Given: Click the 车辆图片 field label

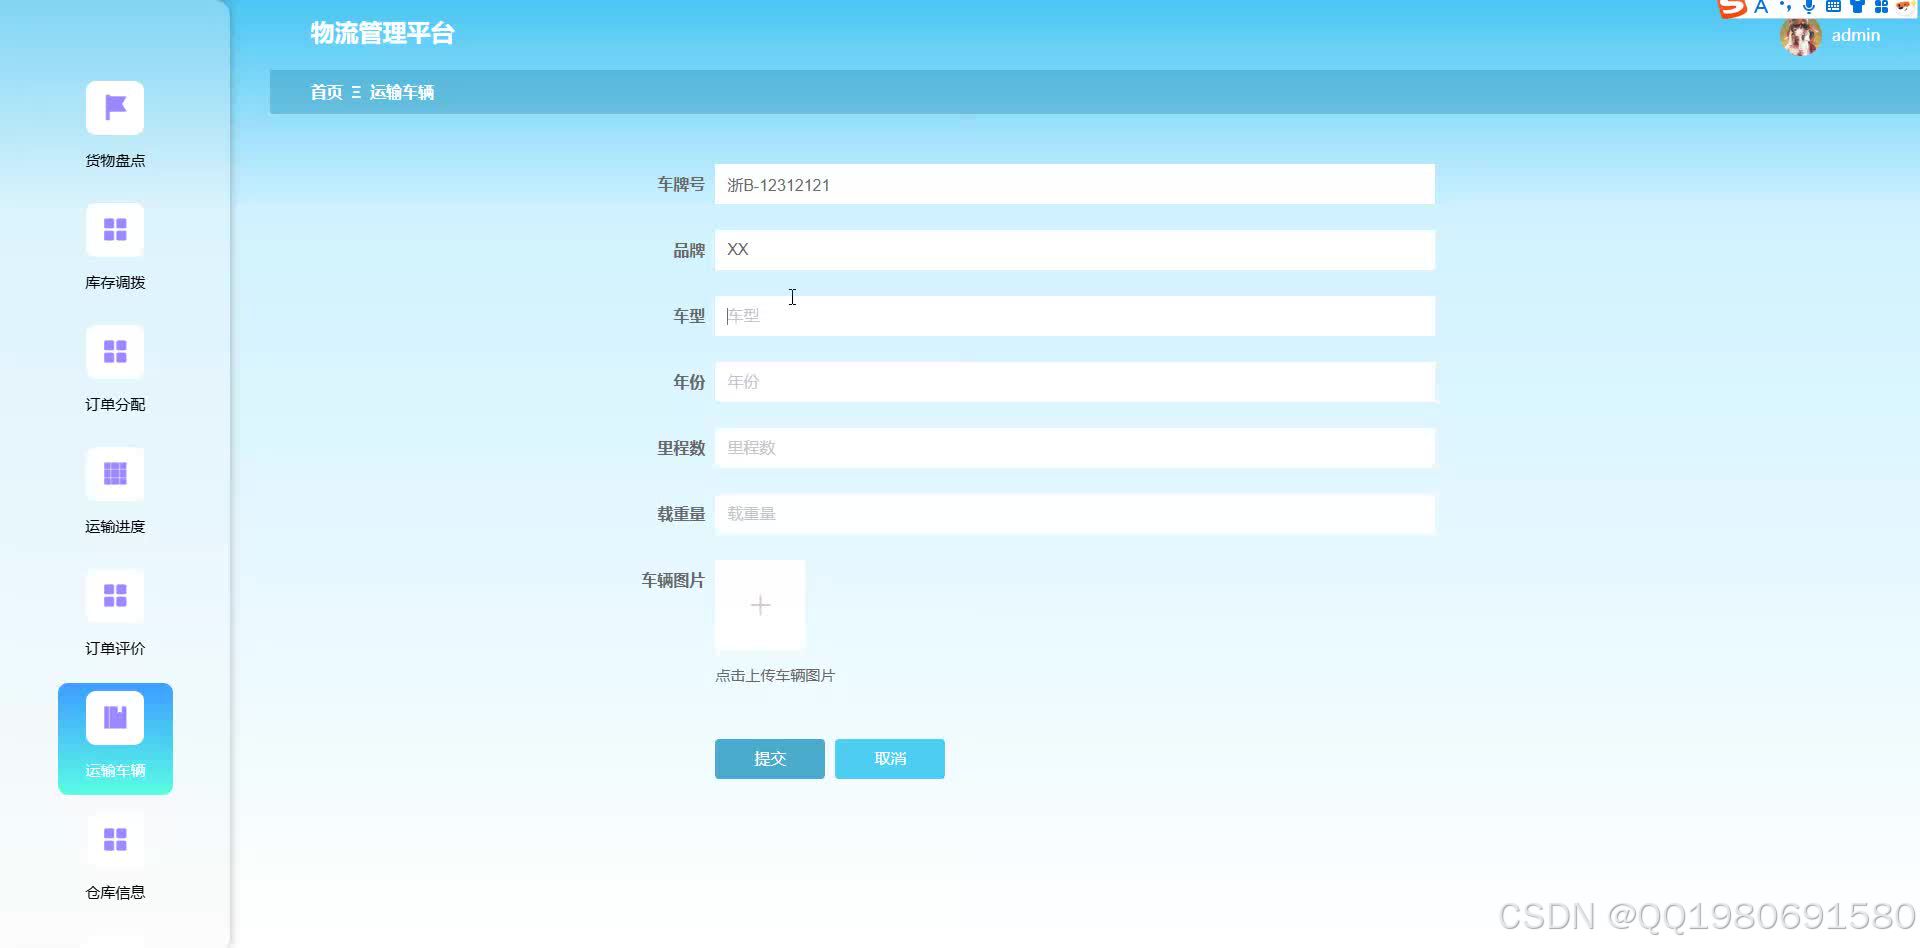Looking at the screenshot, I should point(673,580).
